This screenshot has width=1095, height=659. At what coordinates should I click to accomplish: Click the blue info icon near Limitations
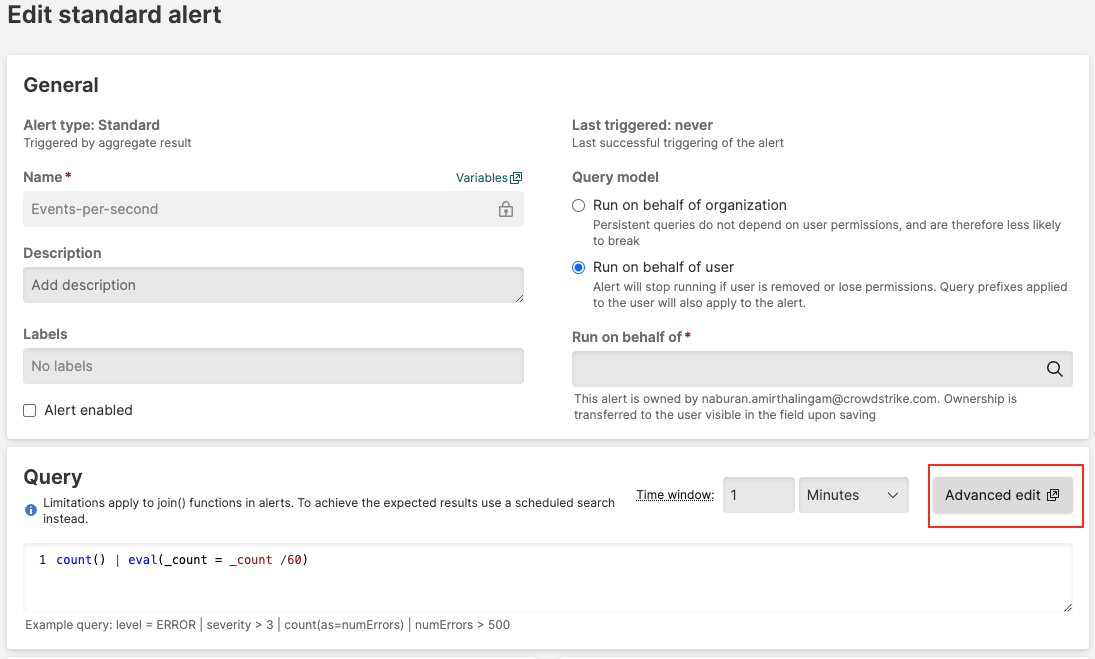(x=31, y=510)
